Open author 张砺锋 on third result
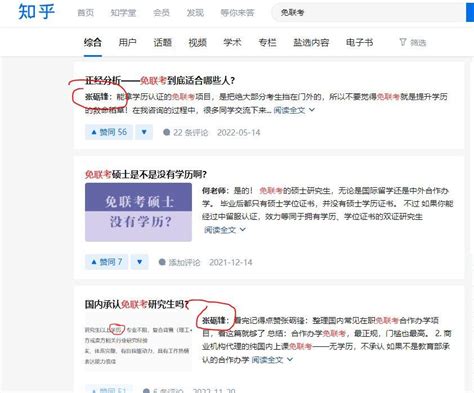474x393 pixels. coord(214,321)
